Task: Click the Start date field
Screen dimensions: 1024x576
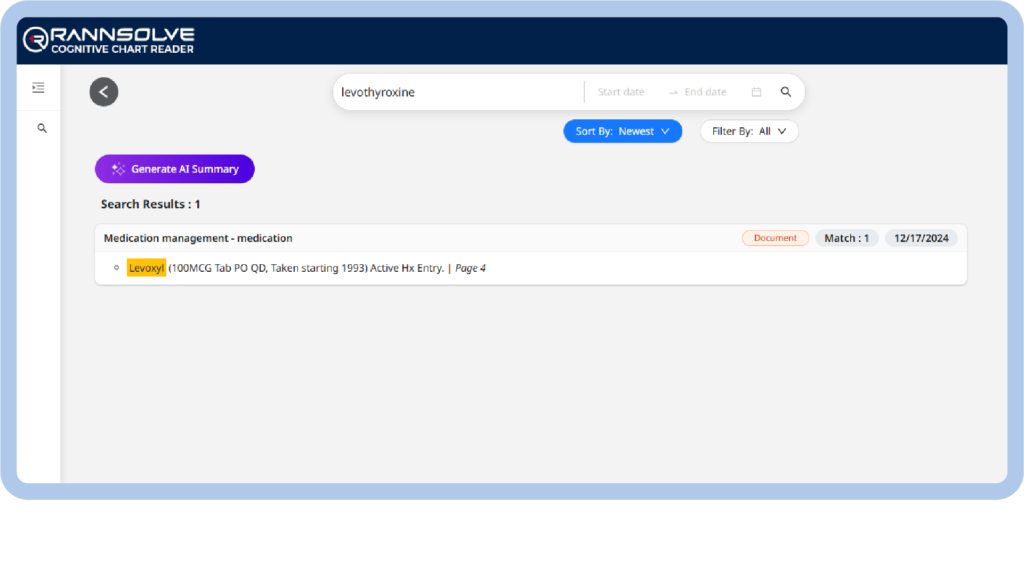Action: coord(621,92)
